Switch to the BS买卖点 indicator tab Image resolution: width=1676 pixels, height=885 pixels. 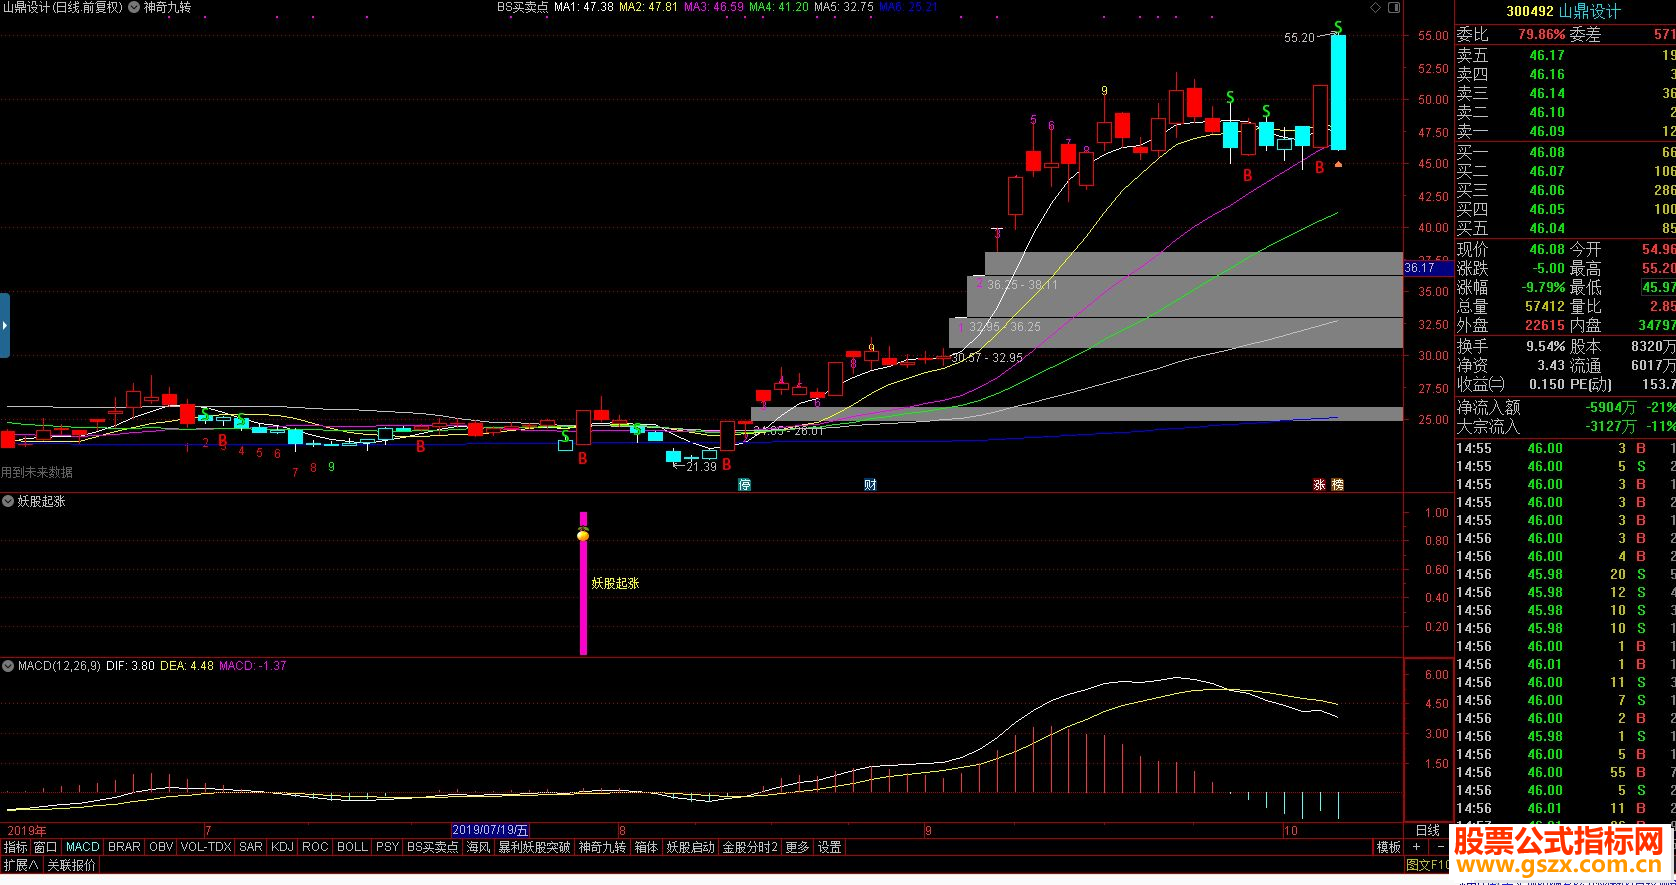[433, 847]
